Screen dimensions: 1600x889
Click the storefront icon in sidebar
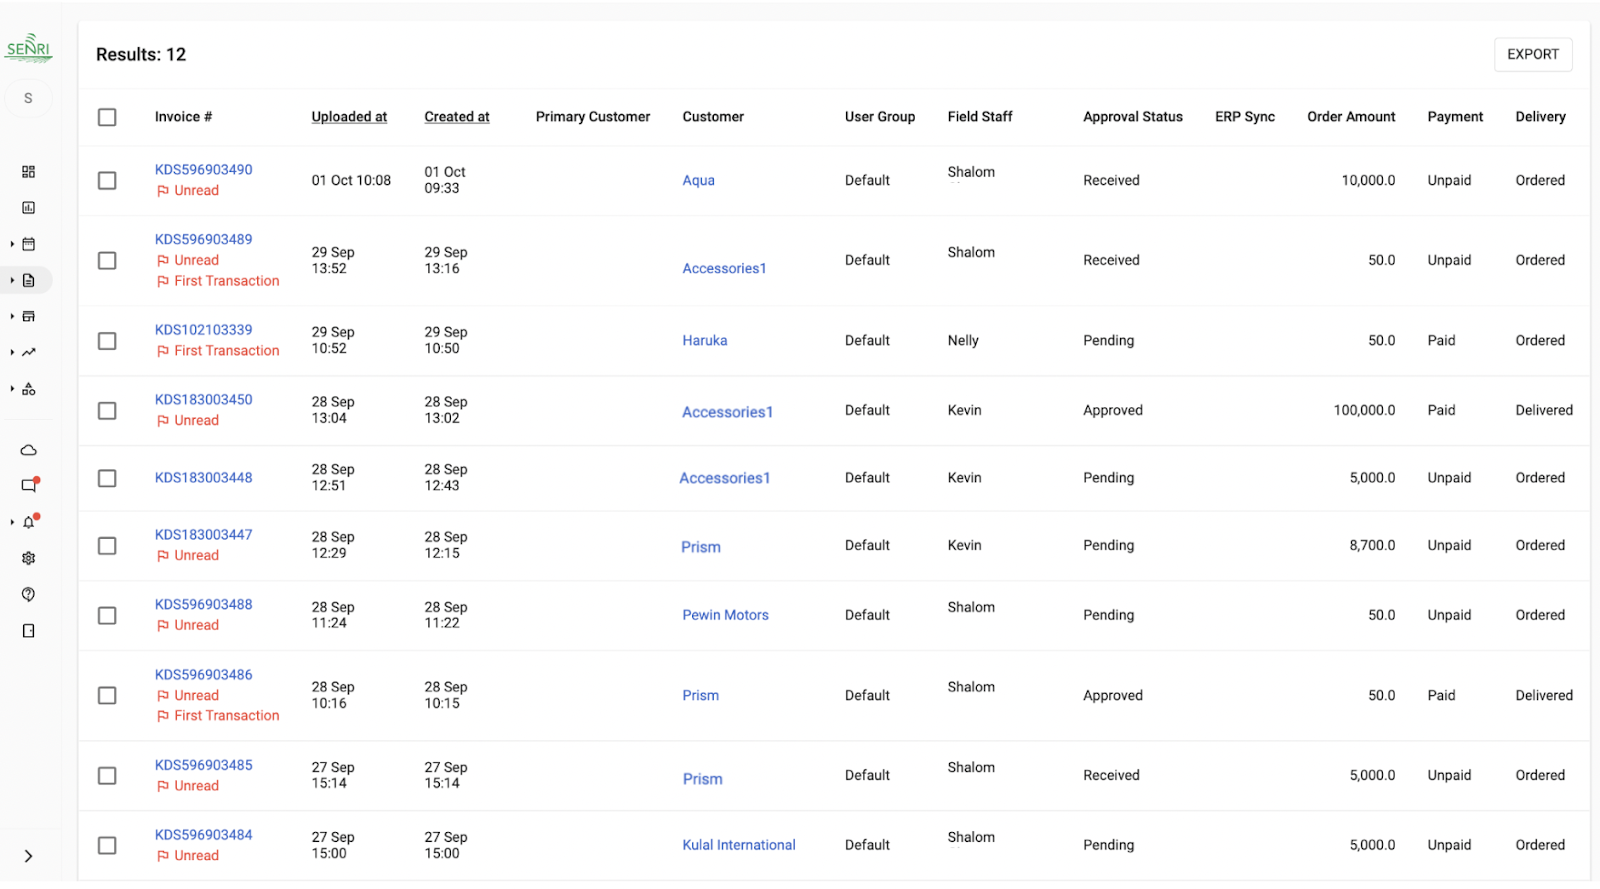click(28, 316)
